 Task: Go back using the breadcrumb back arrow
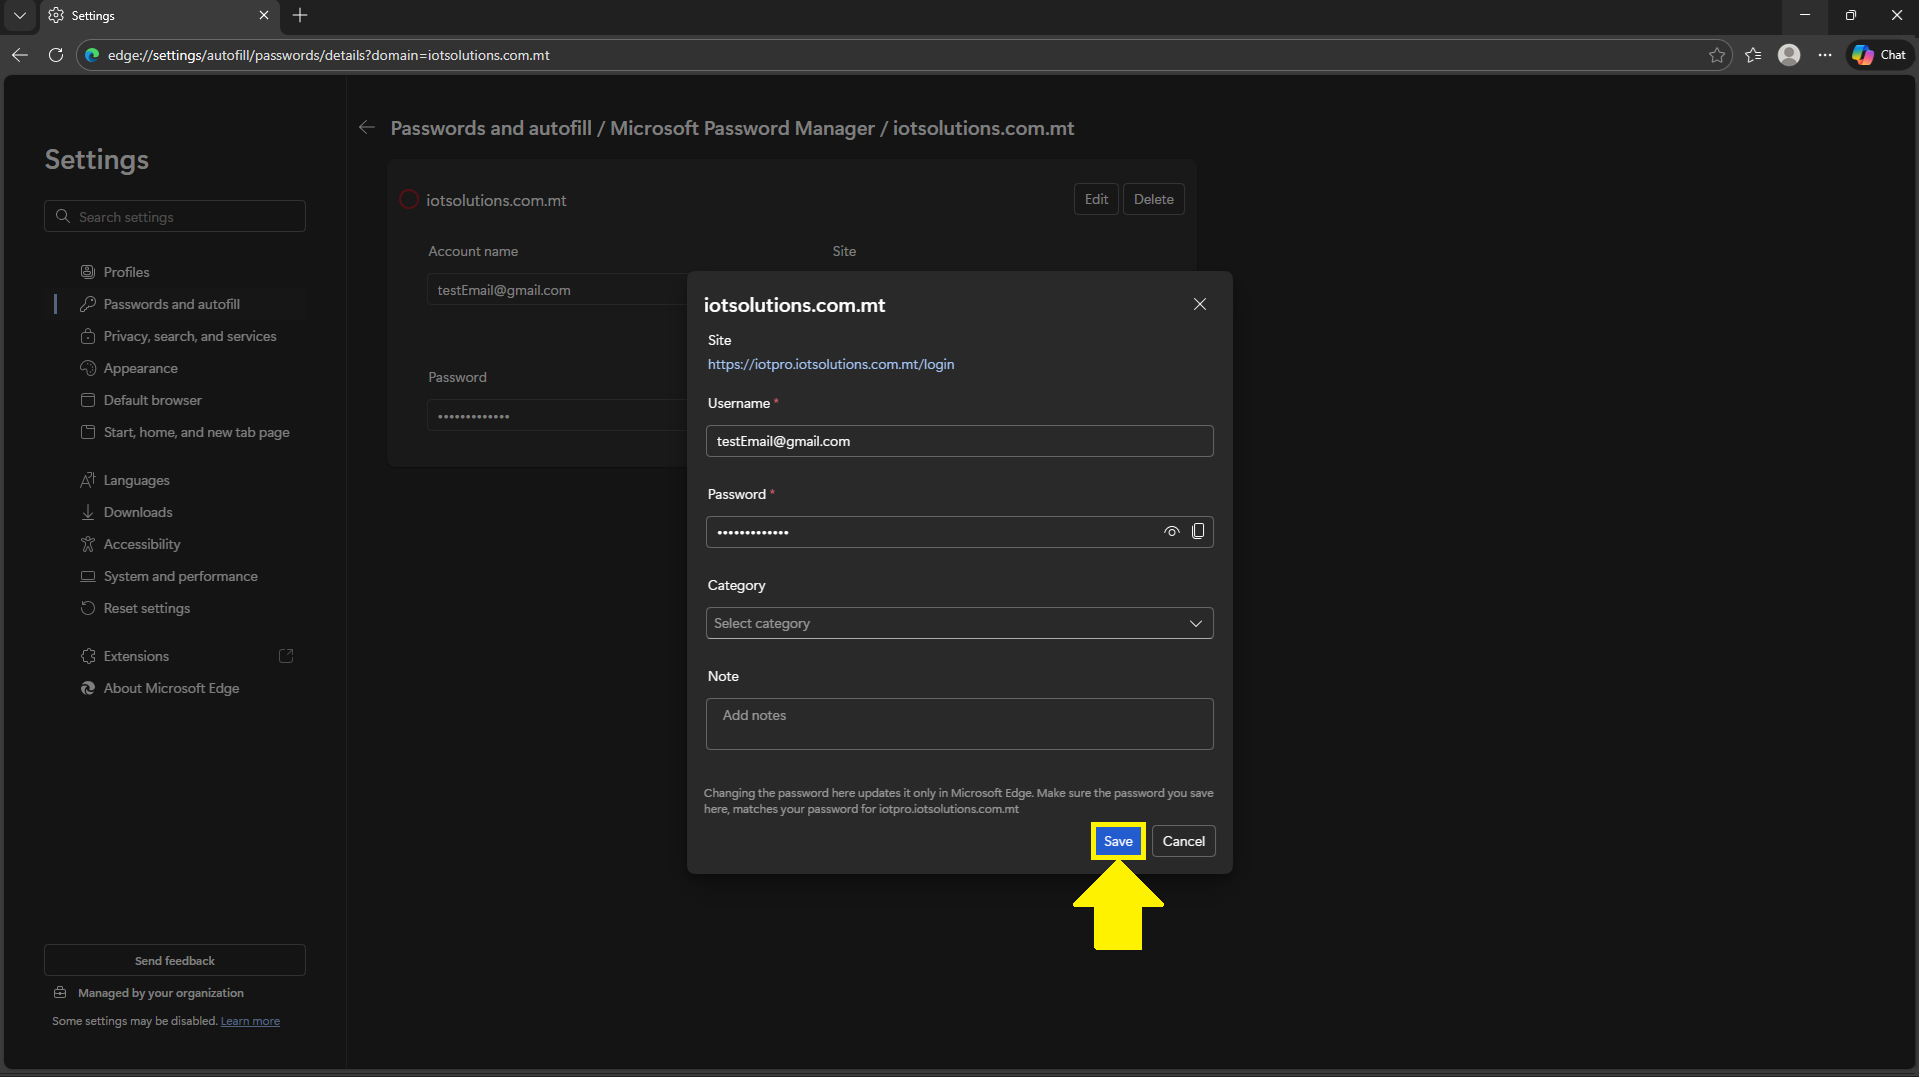[367, 128]
